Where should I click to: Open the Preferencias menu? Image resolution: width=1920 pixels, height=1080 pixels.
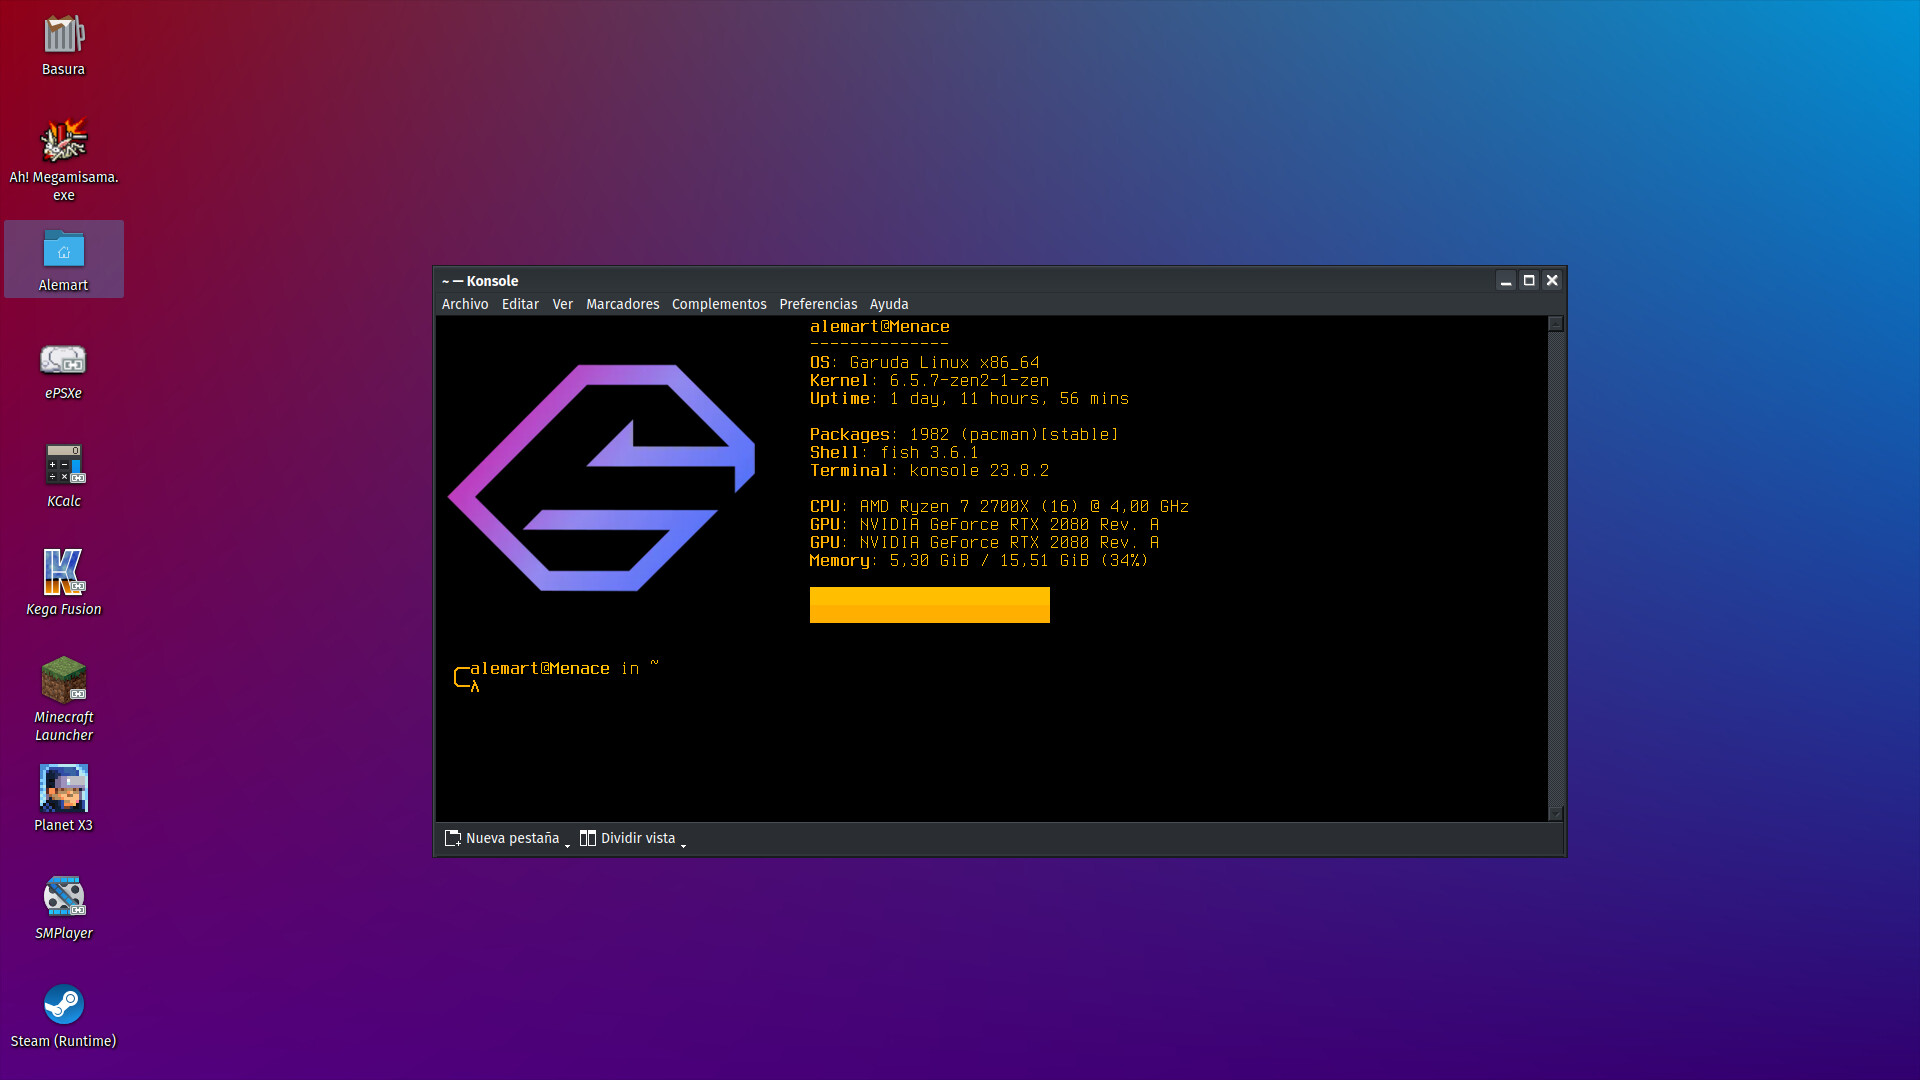pos(818,304)
